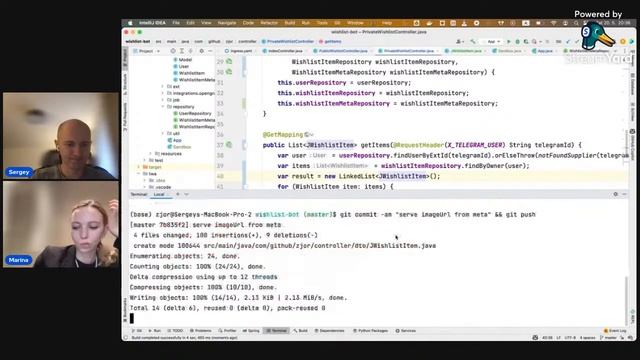Click expand all icon in Project toolbar
640x360 pixels.
click(x=182, y=51)
